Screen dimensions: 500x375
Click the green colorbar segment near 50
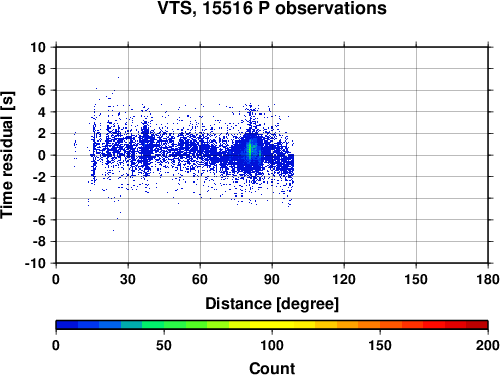(x=164, y=325)
